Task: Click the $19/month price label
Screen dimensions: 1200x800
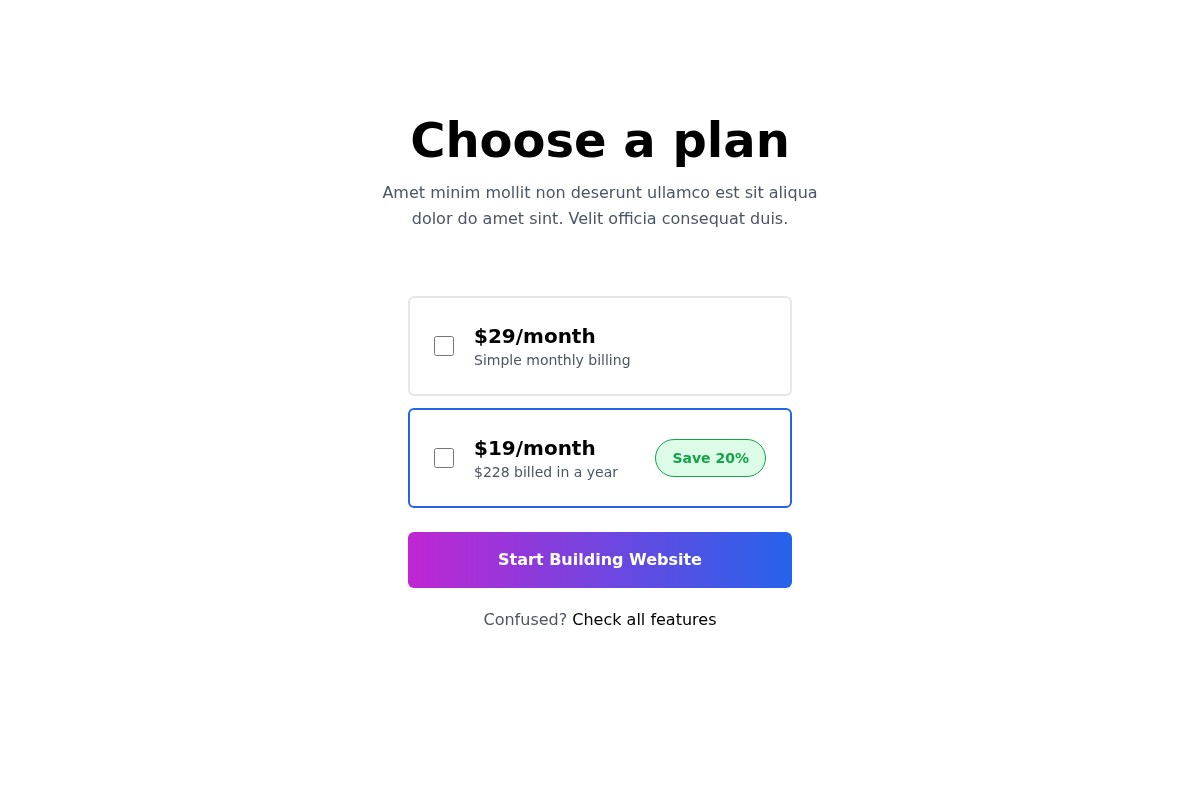Action: coord(534,448)
